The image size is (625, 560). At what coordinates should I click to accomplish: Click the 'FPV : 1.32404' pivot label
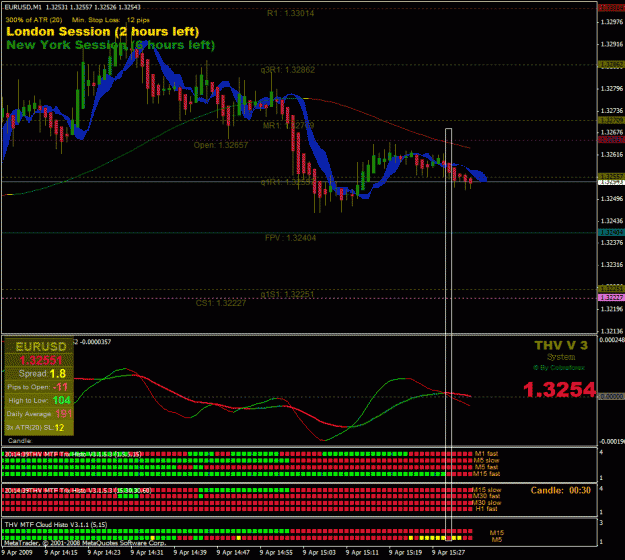[290, 238]
